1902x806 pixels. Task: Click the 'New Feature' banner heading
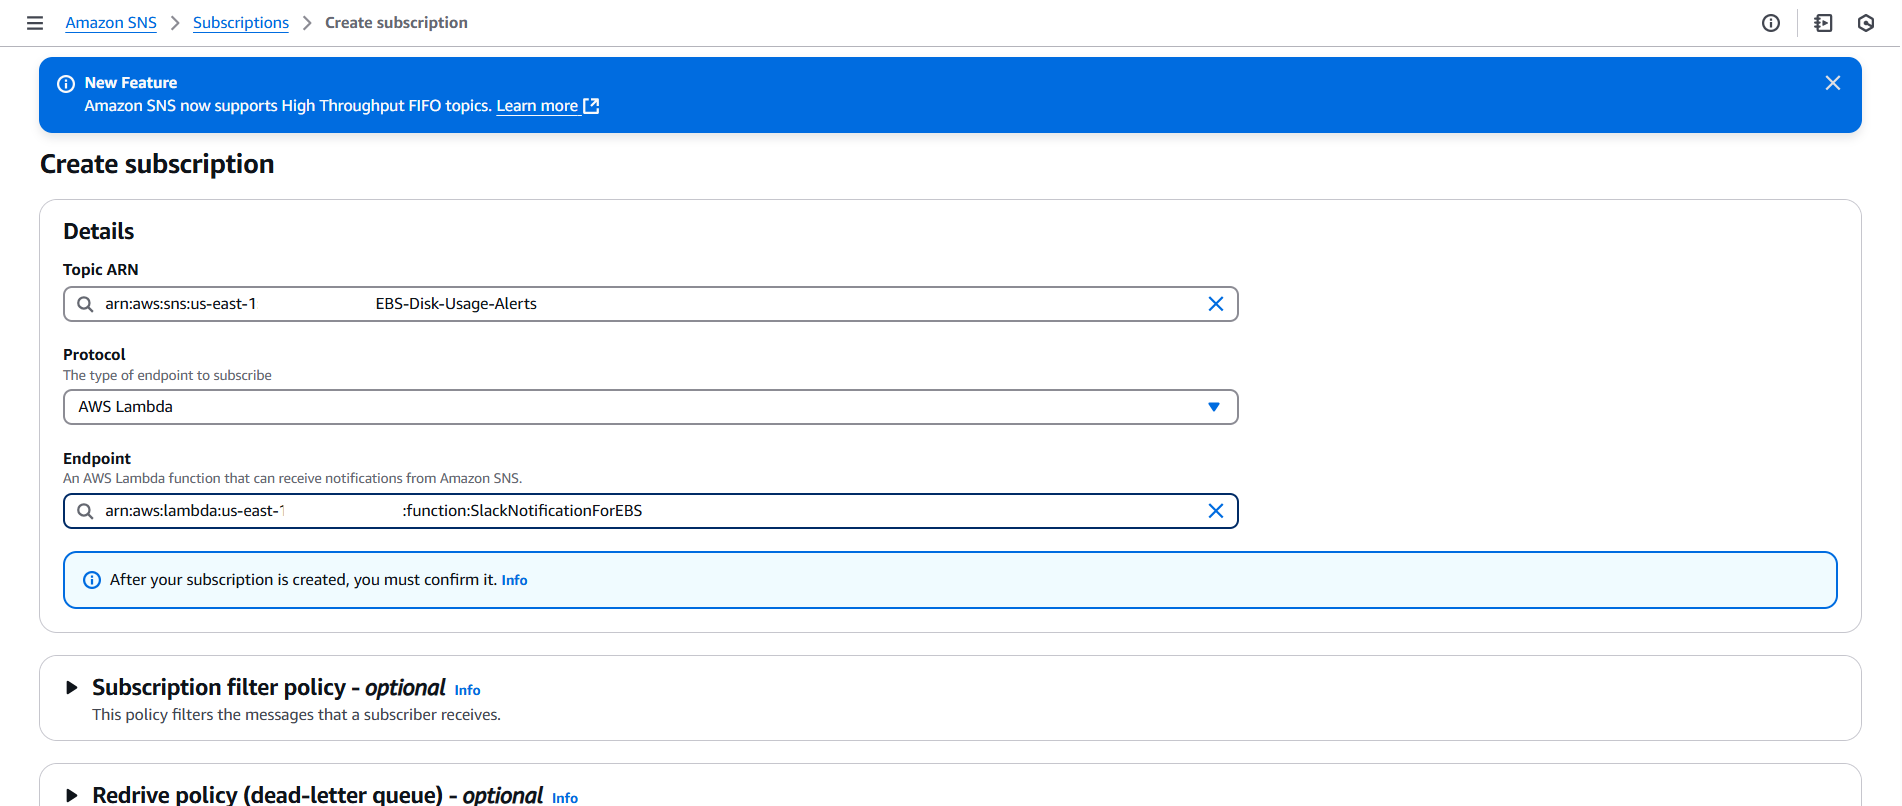point(131,83)
